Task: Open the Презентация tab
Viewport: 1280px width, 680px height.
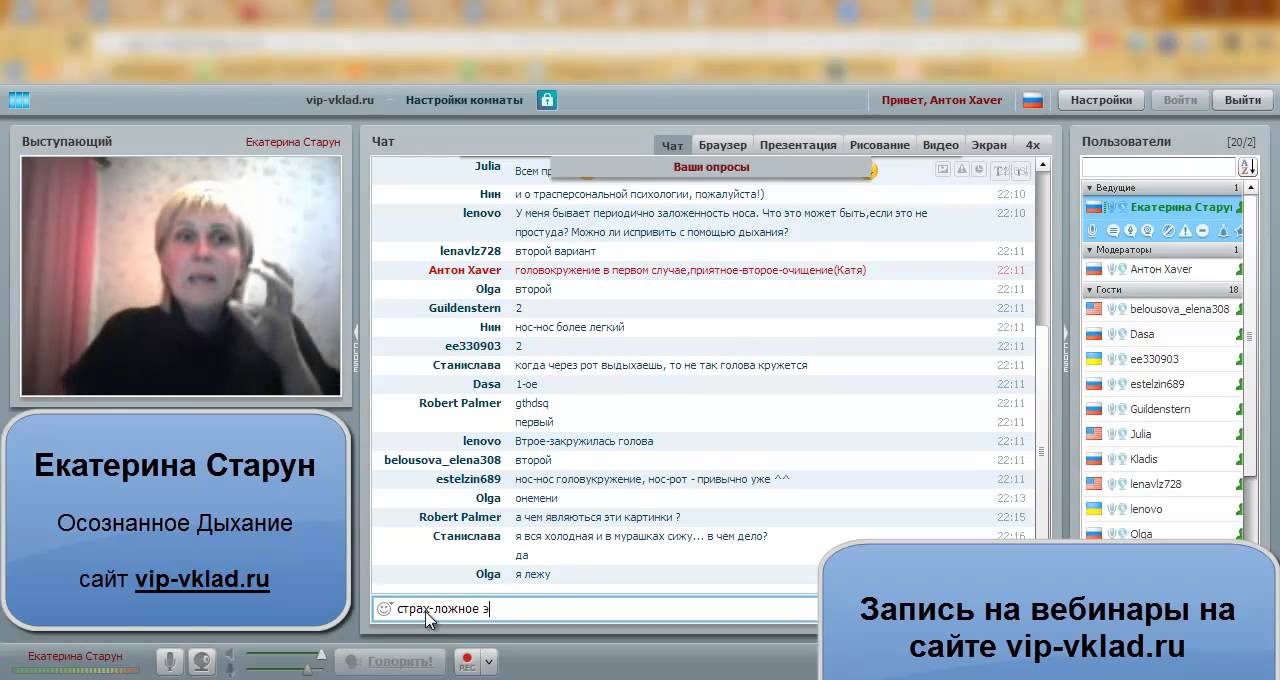Action: [x=797, y=145]
